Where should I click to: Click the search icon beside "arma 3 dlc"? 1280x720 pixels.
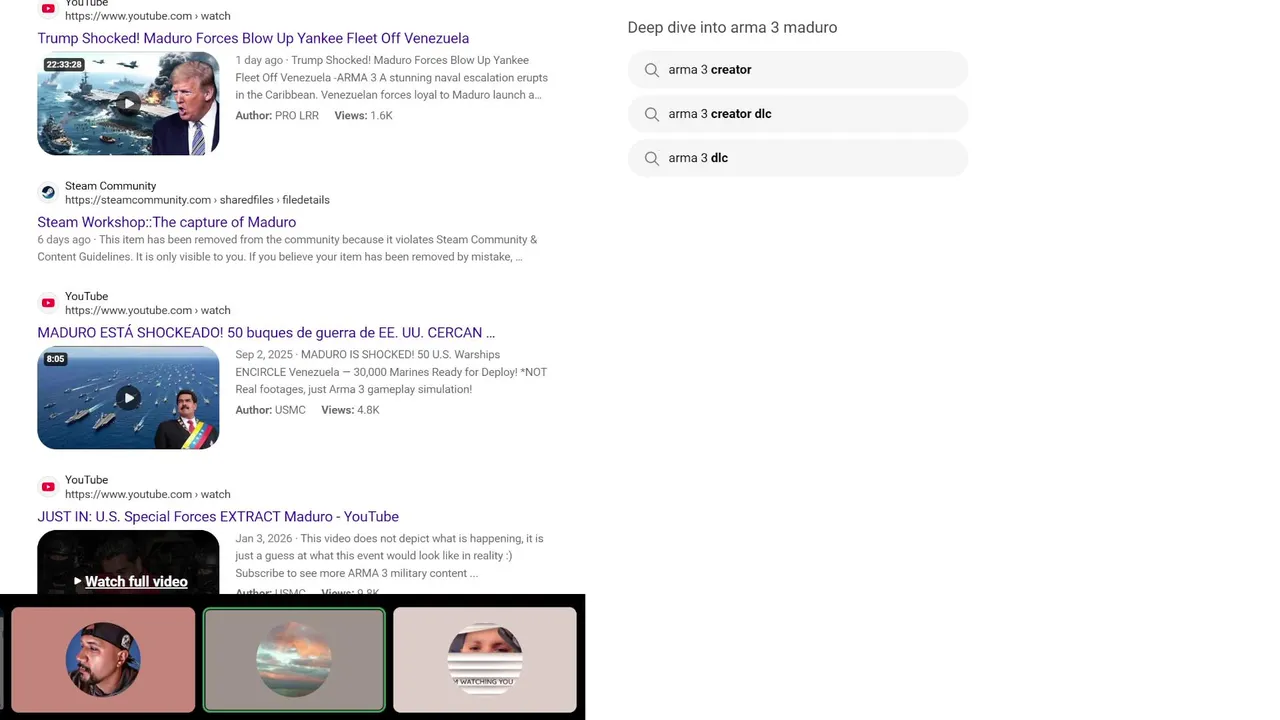point(652,158)
